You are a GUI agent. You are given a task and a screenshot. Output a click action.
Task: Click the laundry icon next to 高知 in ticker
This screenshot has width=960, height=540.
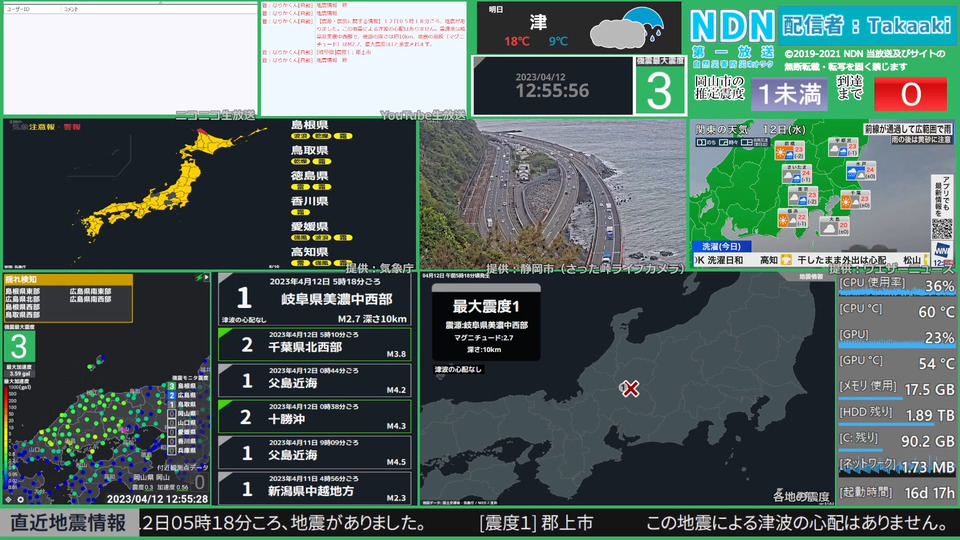[786, 260]
